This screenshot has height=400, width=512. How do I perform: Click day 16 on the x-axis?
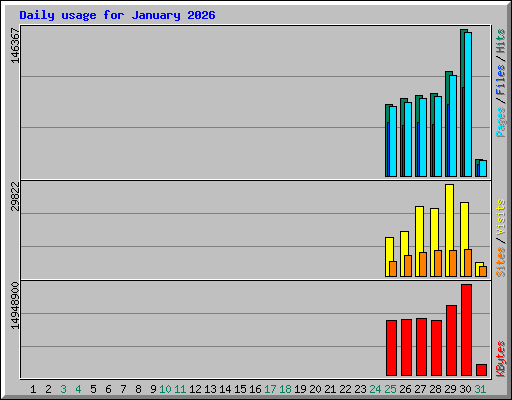point(255,389)
